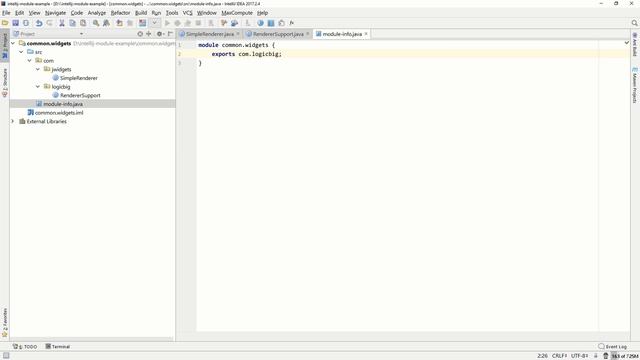Screen dimensions: 640x360
Task: Open the MaxCompute menu
Action: pyautogui.click(x=237, y=13)
